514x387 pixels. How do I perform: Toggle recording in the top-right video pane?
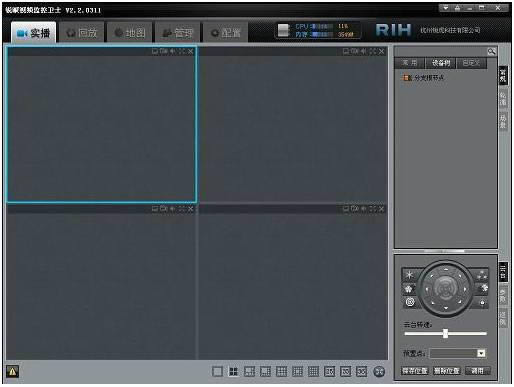point(355,51)
